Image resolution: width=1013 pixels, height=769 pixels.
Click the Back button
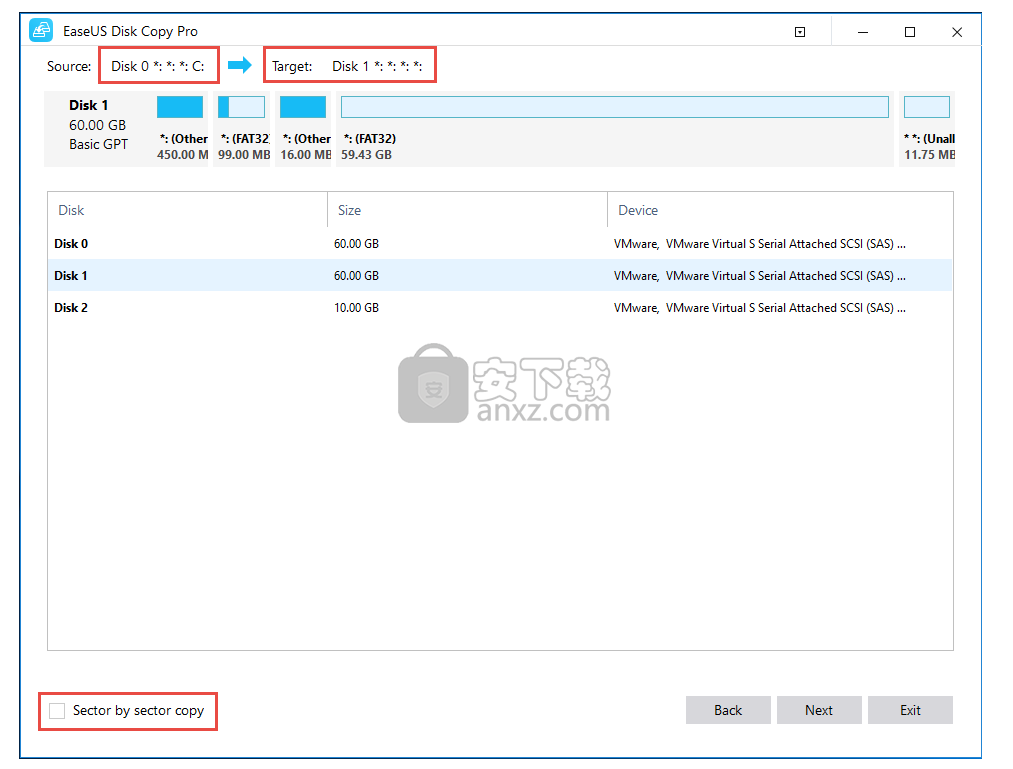(x=728, y=710)
